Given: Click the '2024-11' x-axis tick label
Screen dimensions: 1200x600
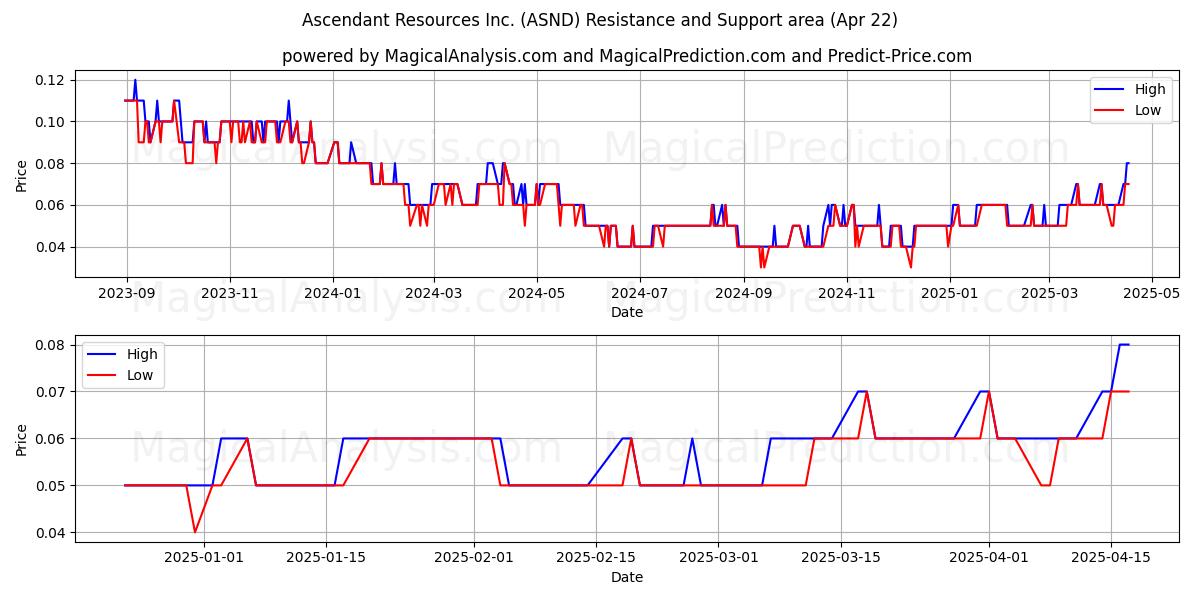Looking at the screenshot, I should click(x=847, y=293).
